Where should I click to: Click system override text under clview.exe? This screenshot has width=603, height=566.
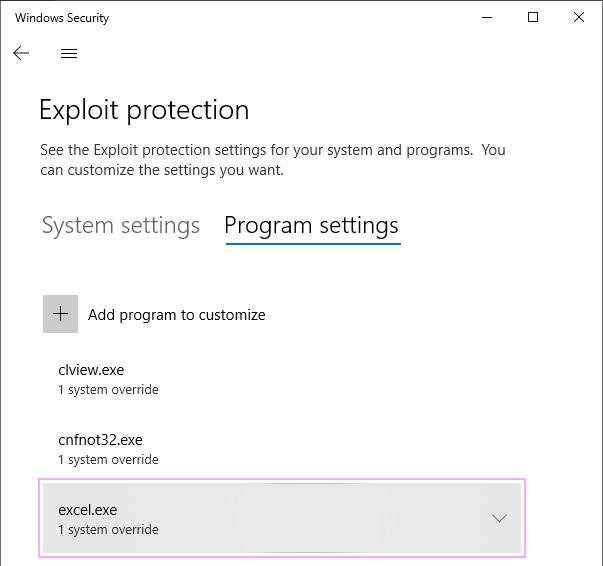pyautogui.click(x=108, y=390)
